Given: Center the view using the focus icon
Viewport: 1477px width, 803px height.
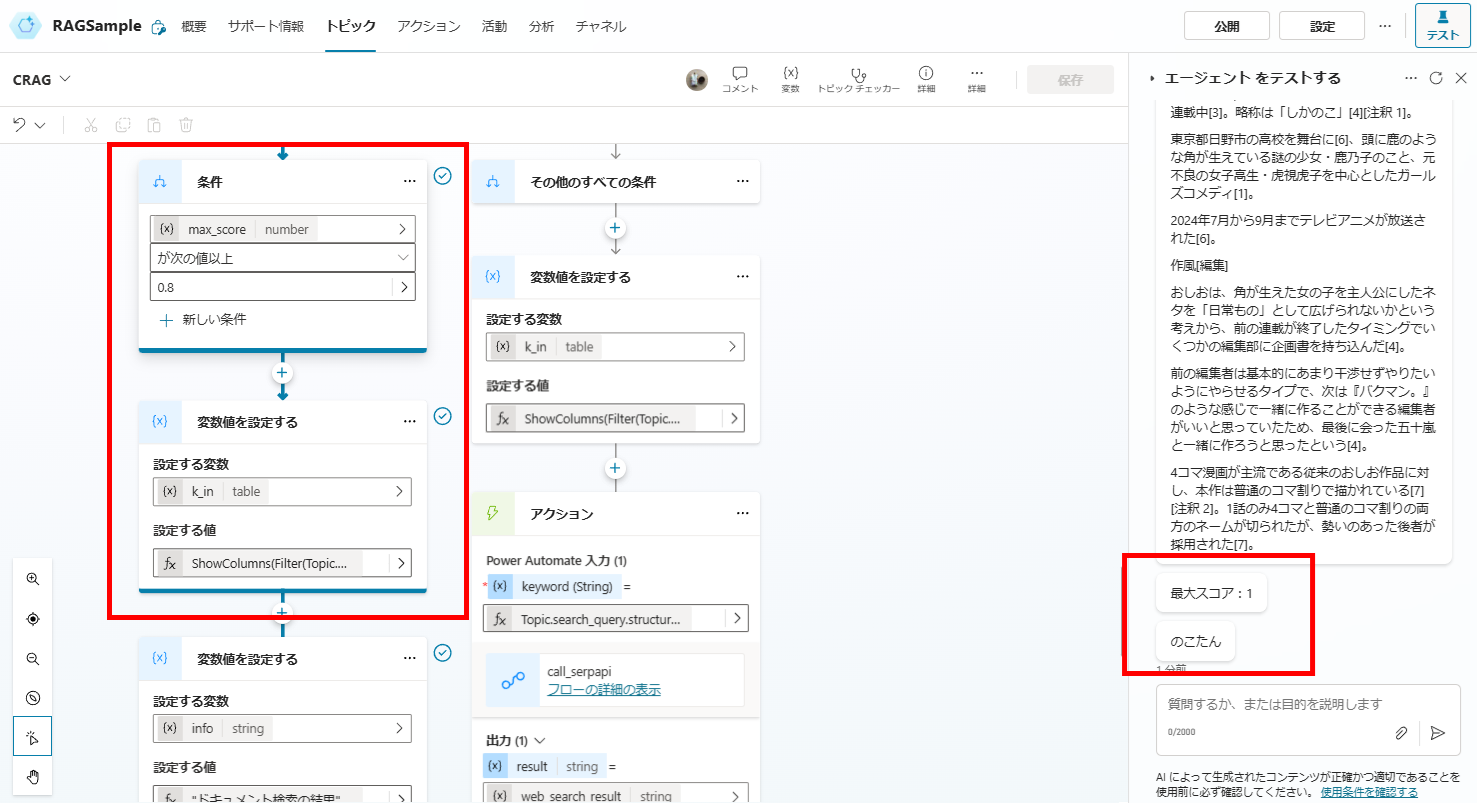Looking at the screenshot, I should tap(33, 618).
